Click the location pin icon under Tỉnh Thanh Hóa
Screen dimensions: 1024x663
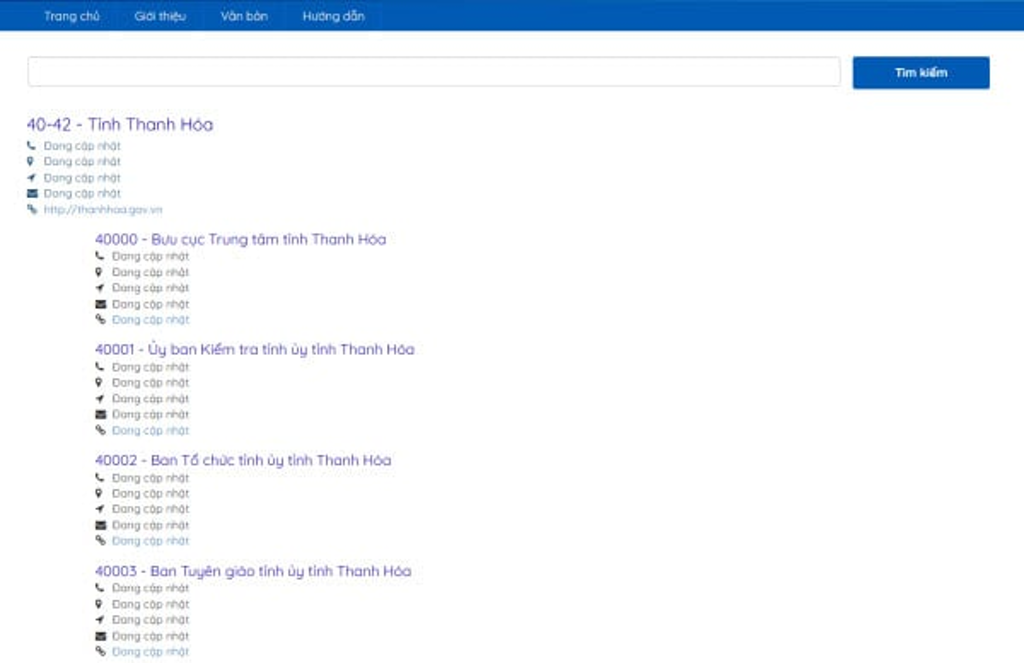[x=31, y=161]
